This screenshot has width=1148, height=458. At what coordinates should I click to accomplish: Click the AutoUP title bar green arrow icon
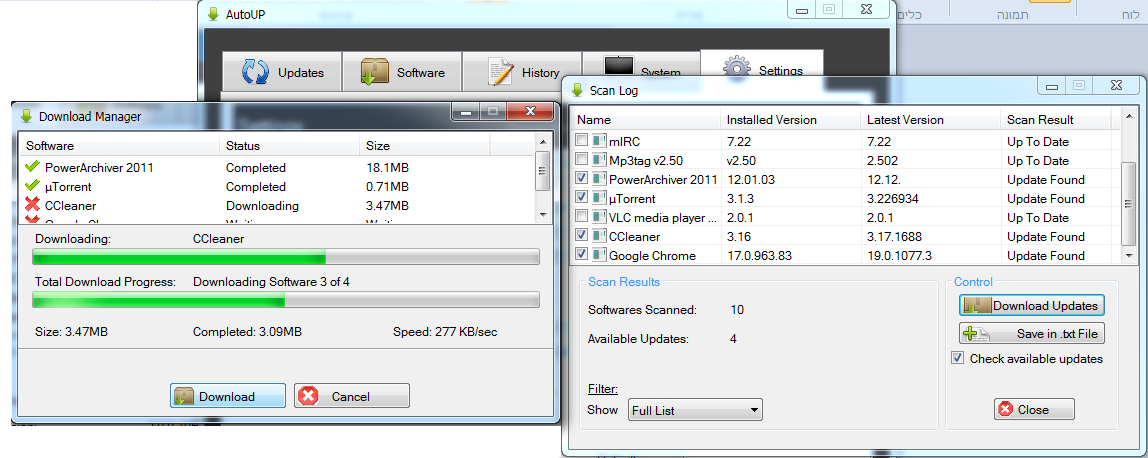[x=213, y=13]
